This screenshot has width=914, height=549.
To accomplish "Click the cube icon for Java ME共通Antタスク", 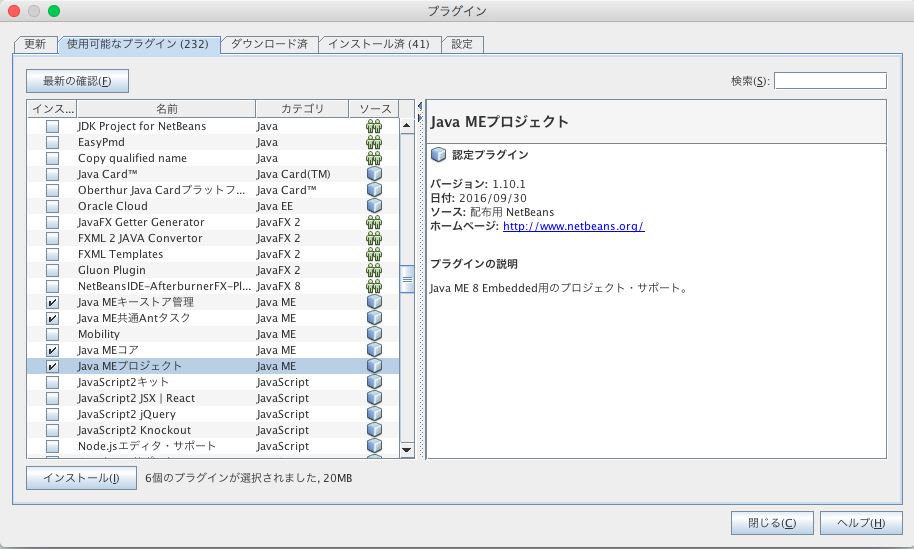I will [x=374, y=318].
